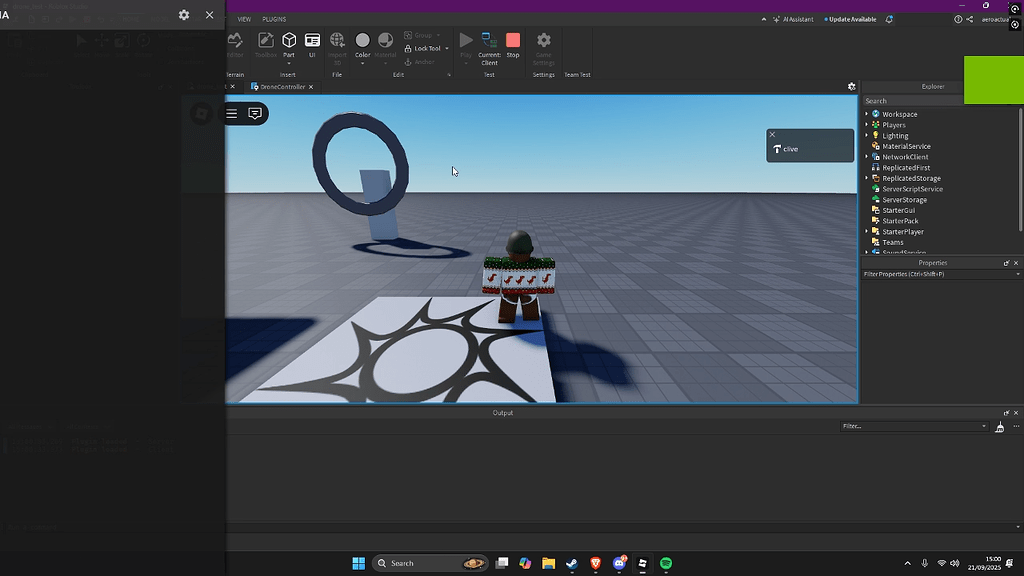Toggle Anchor on the selection

tap(424, 62)
